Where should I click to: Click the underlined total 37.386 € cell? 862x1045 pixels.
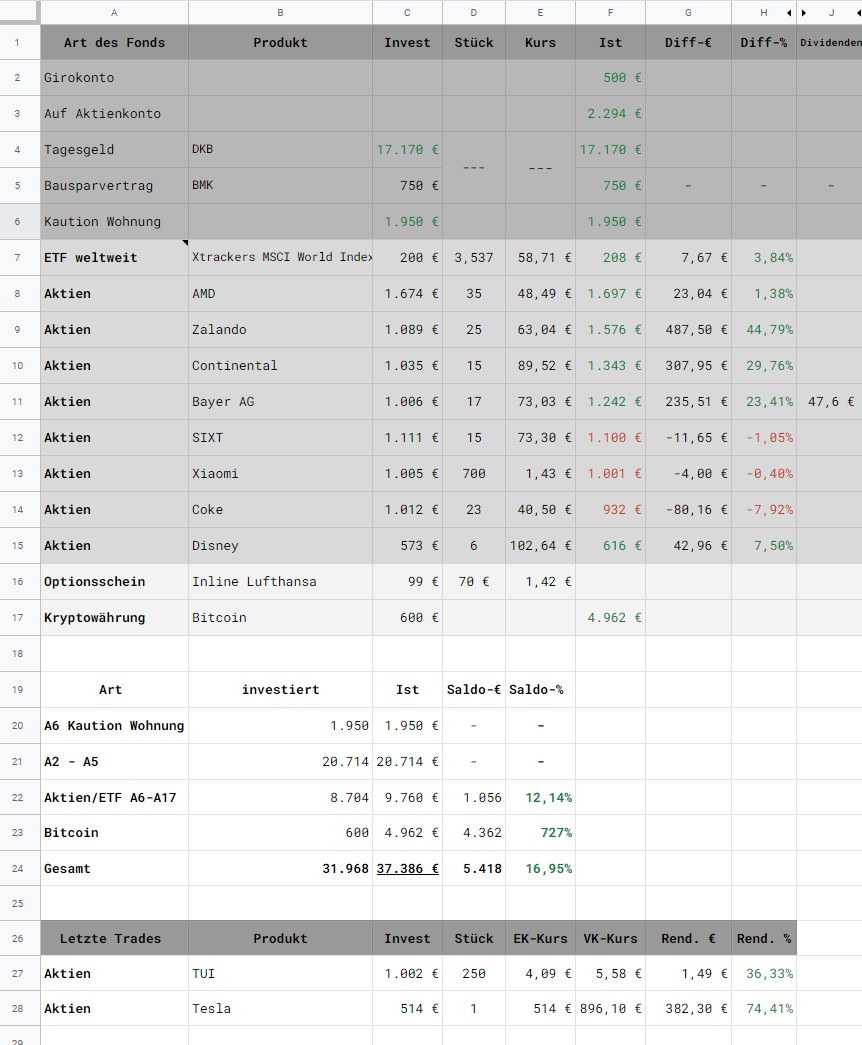click(x=407, y=868)
